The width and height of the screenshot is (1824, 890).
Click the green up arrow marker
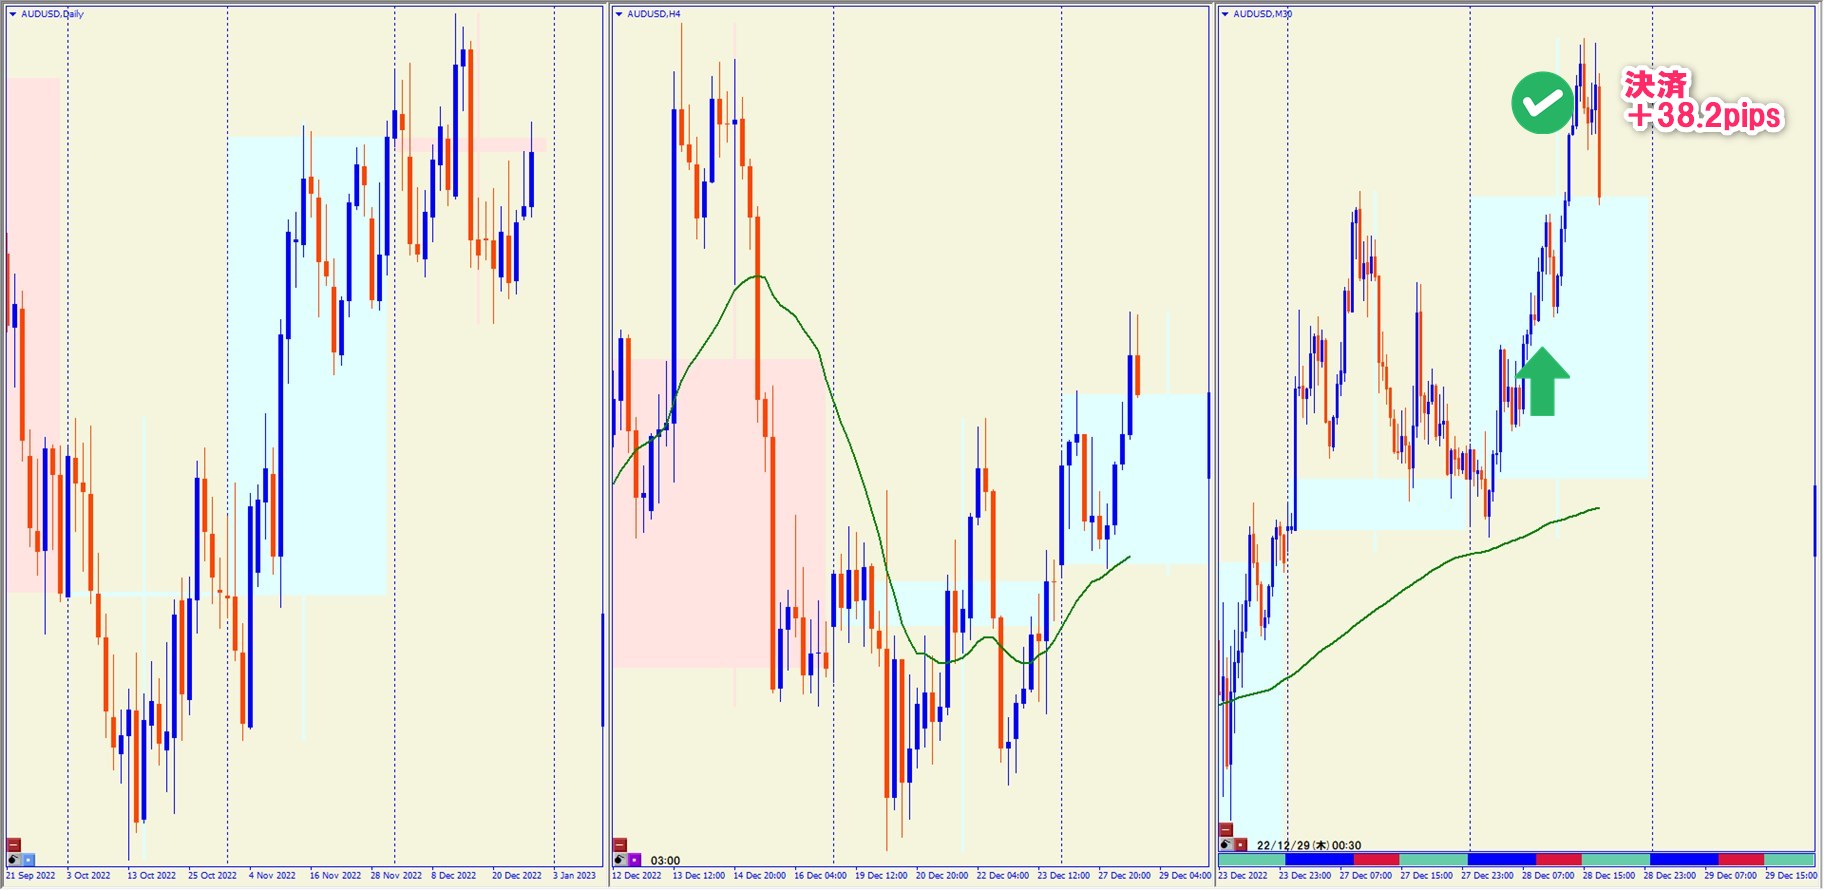1542,381
